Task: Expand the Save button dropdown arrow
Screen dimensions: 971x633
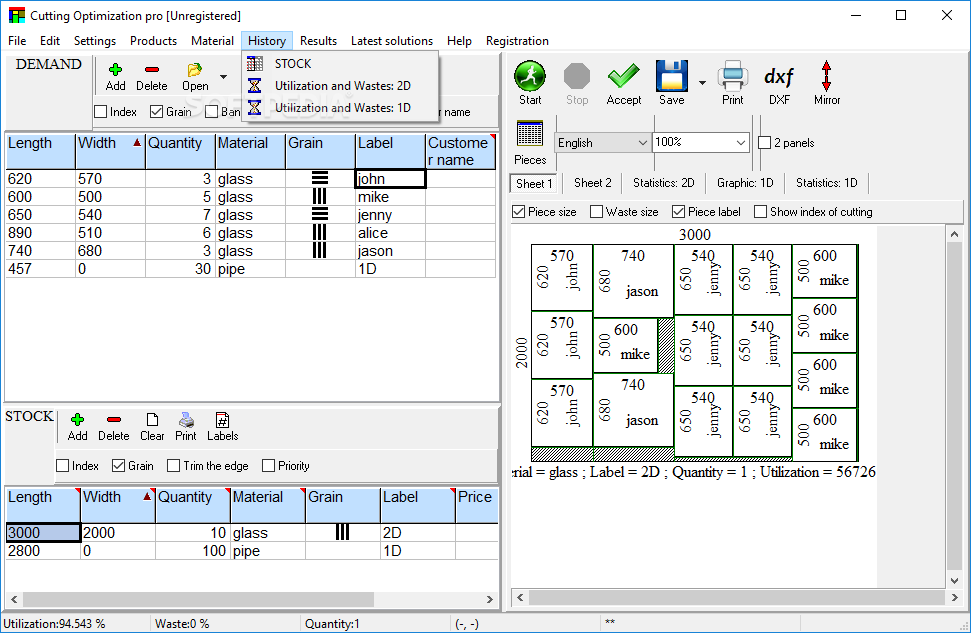Action: point(702,82)
